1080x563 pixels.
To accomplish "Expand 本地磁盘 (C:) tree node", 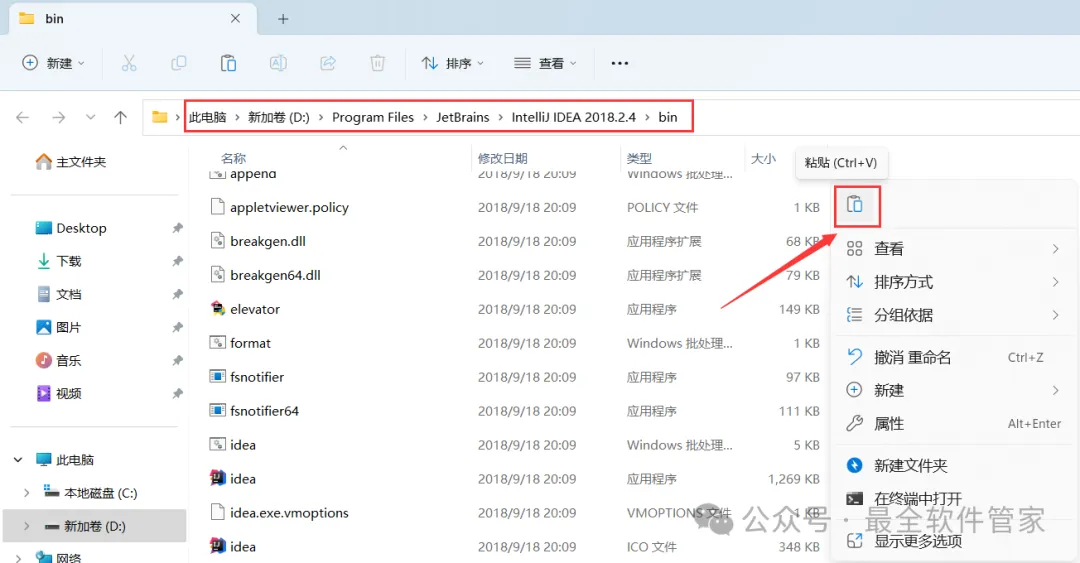I will (x=26, y=493).
